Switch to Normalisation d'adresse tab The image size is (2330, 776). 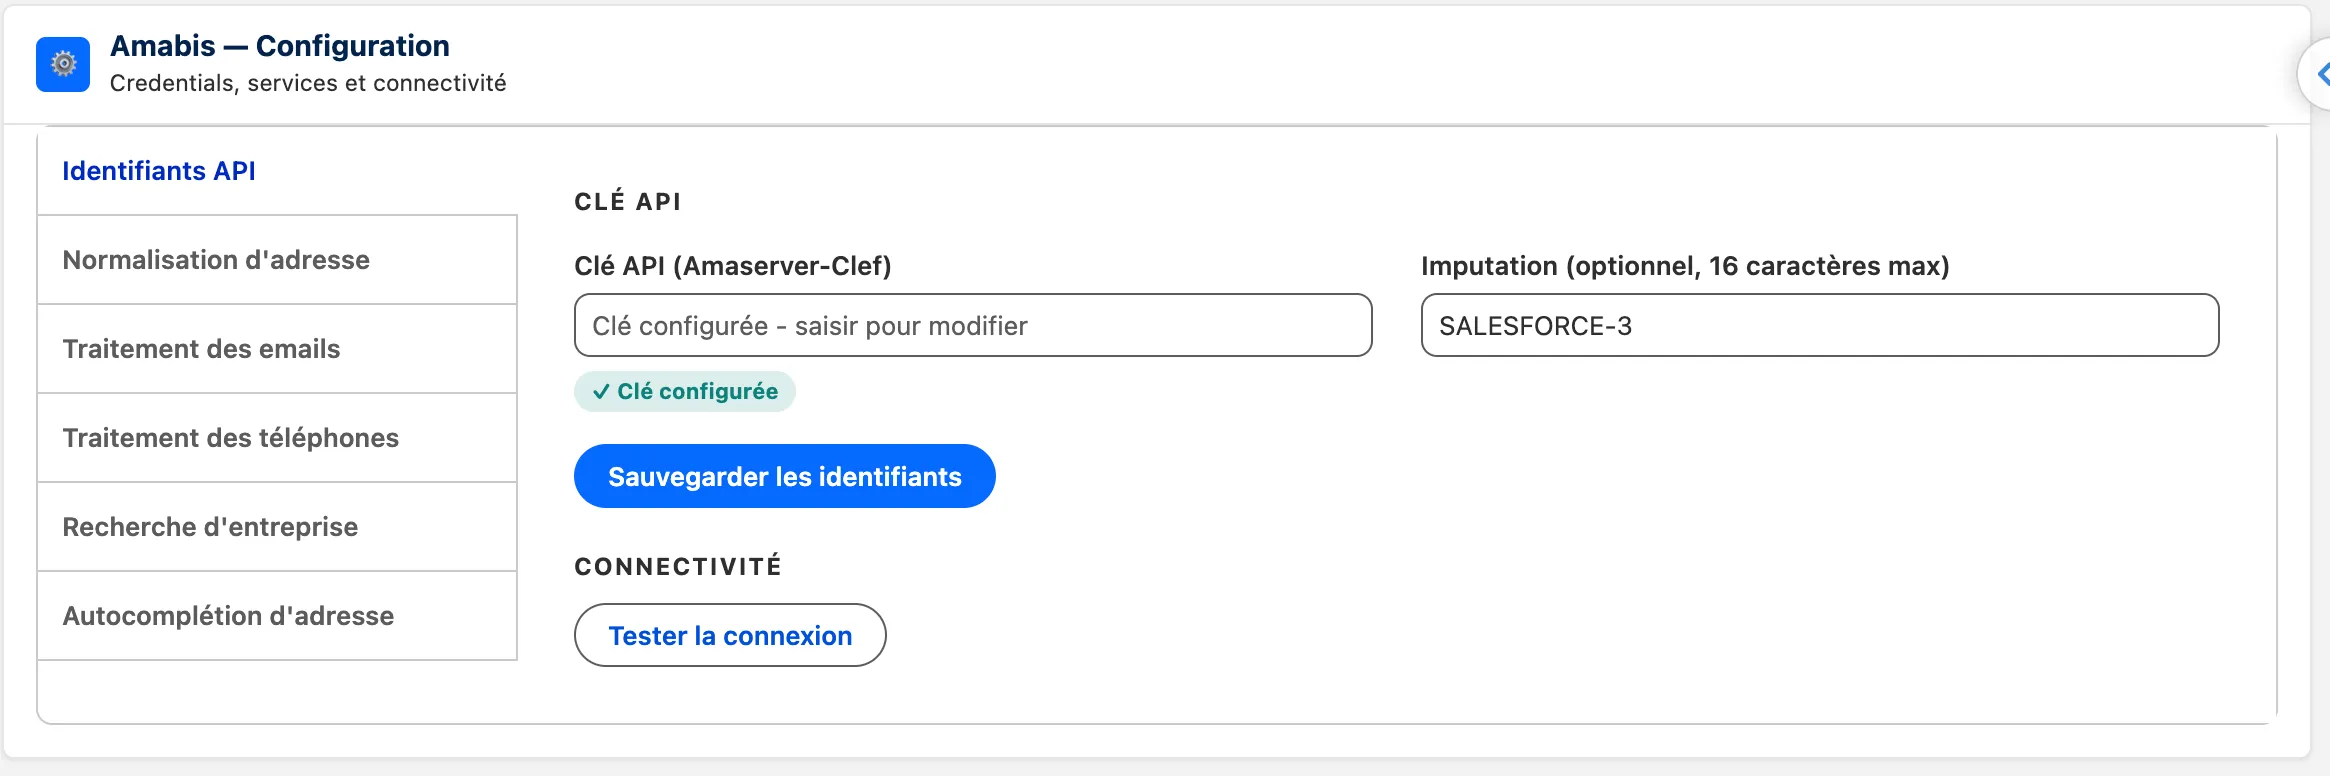click(x=277, y=260)
